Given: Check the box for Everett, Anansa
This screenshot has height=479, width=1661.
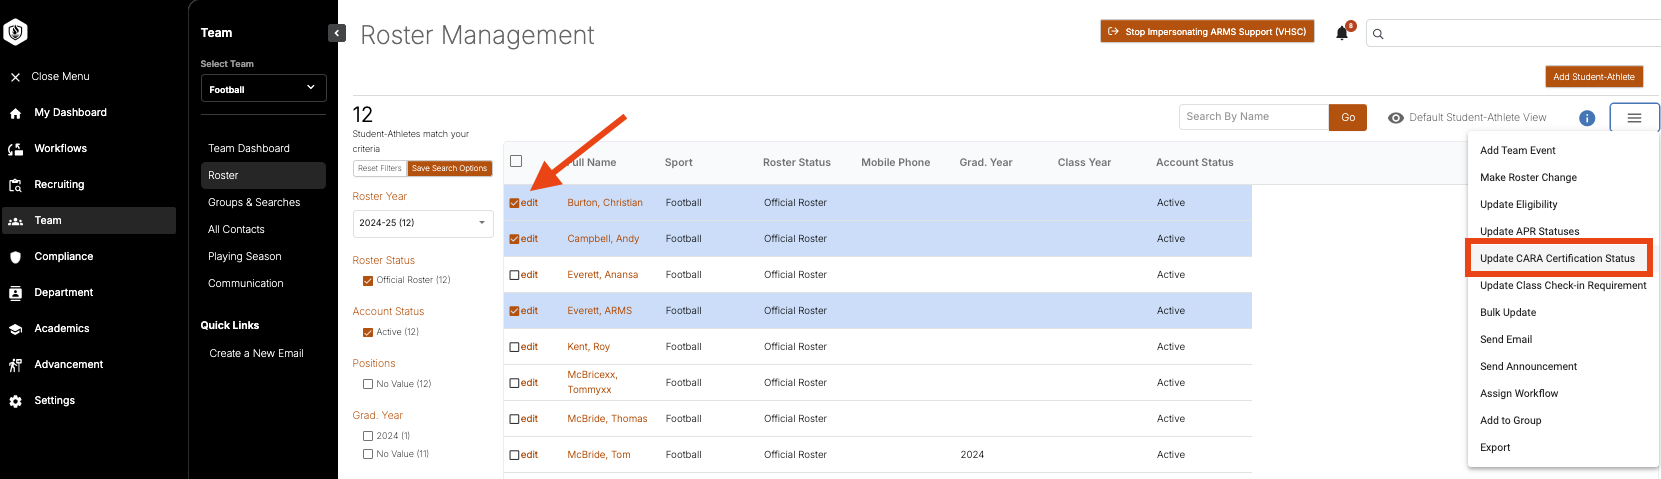Looking at the screenshot, I should [x=514, y=275].
